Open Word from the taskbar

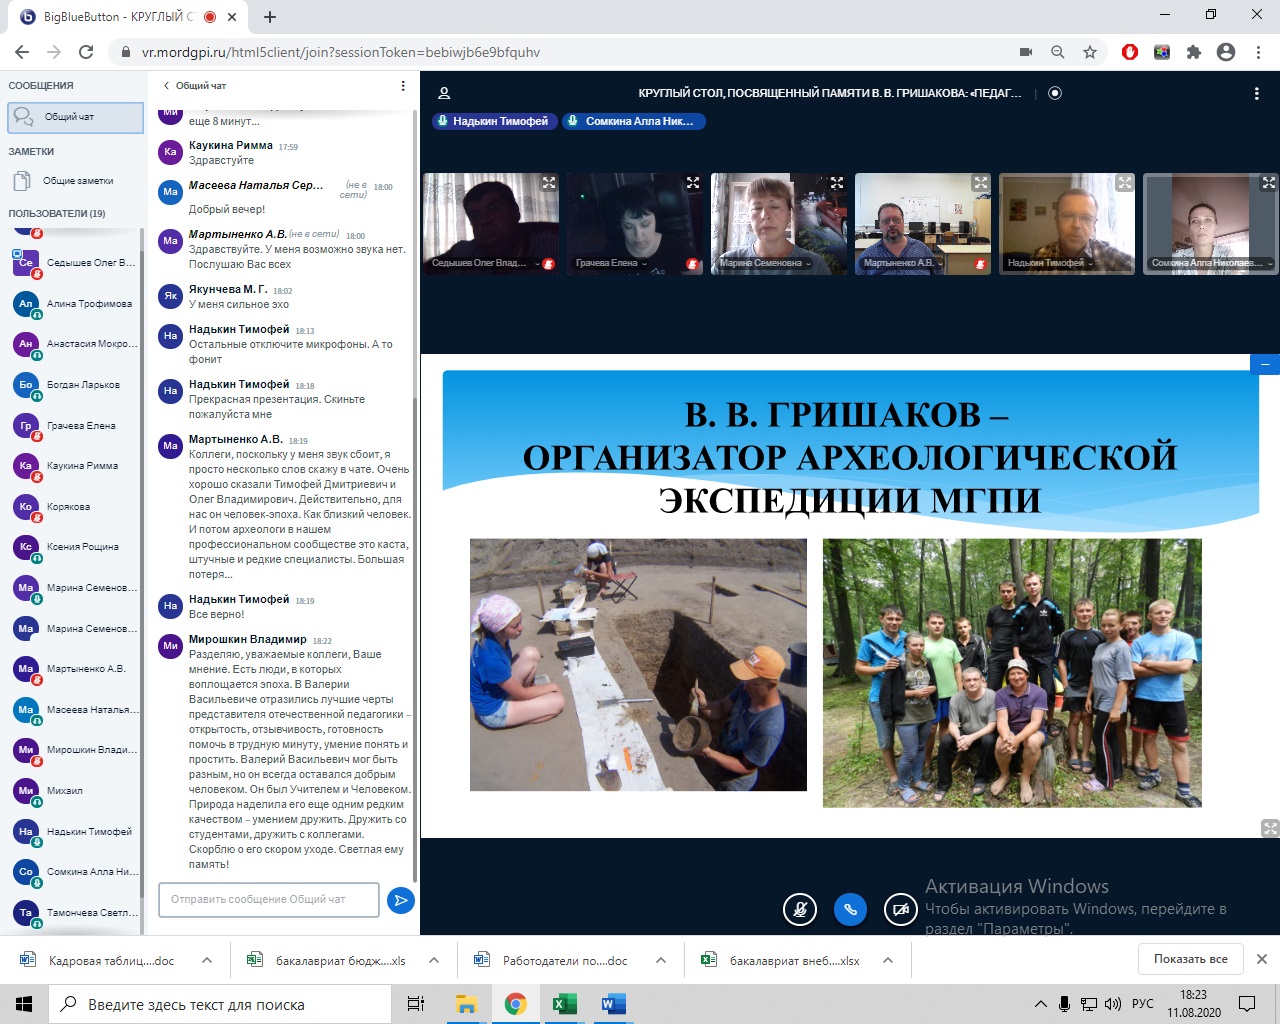[614, 1004]
